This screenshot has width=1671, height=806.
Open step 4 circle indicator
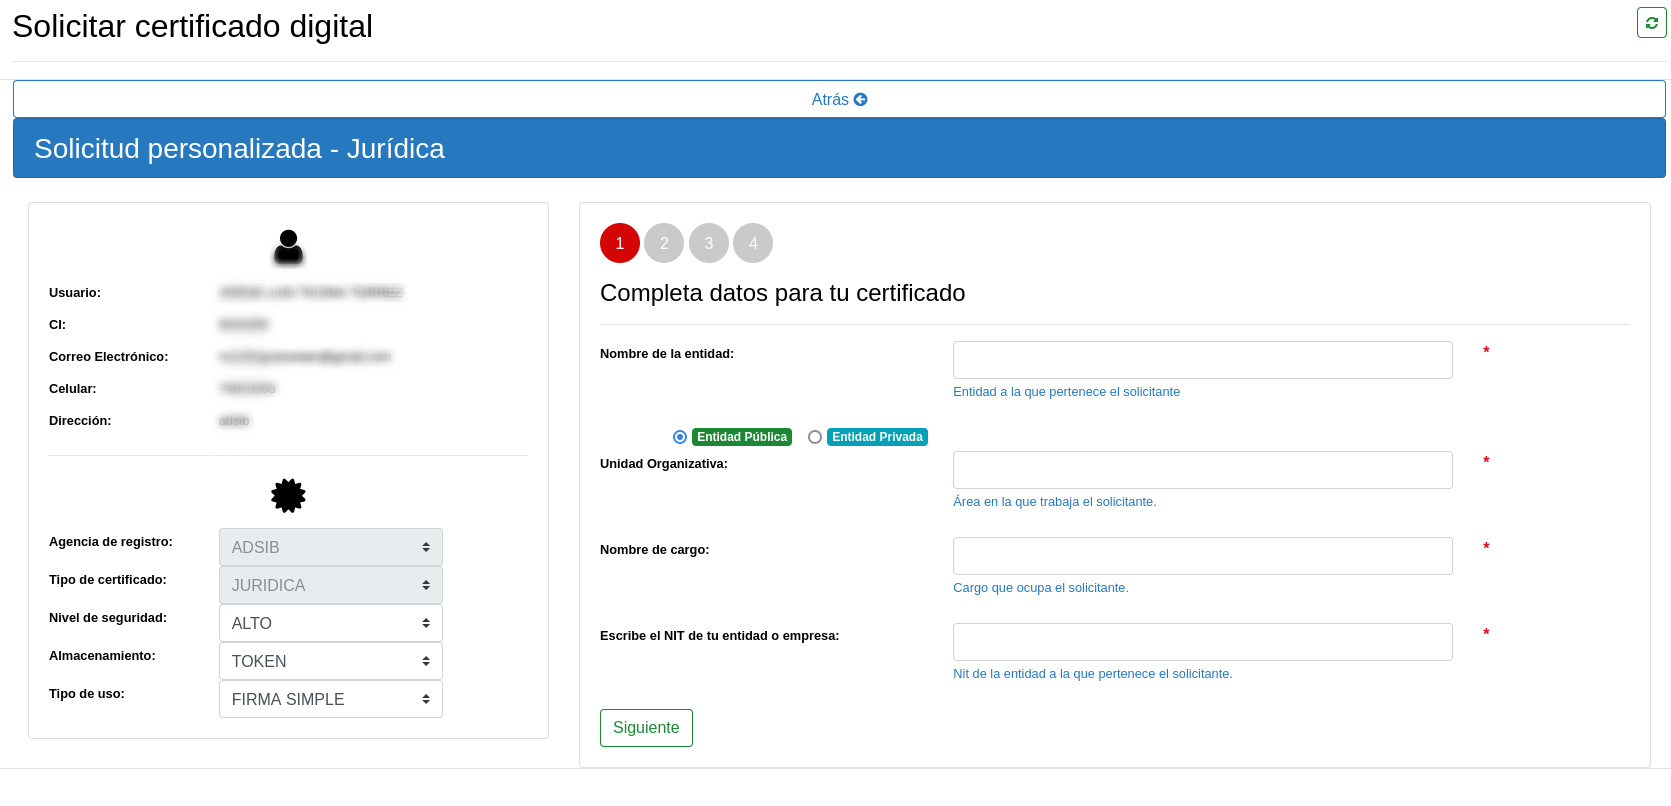click(753, 243)
